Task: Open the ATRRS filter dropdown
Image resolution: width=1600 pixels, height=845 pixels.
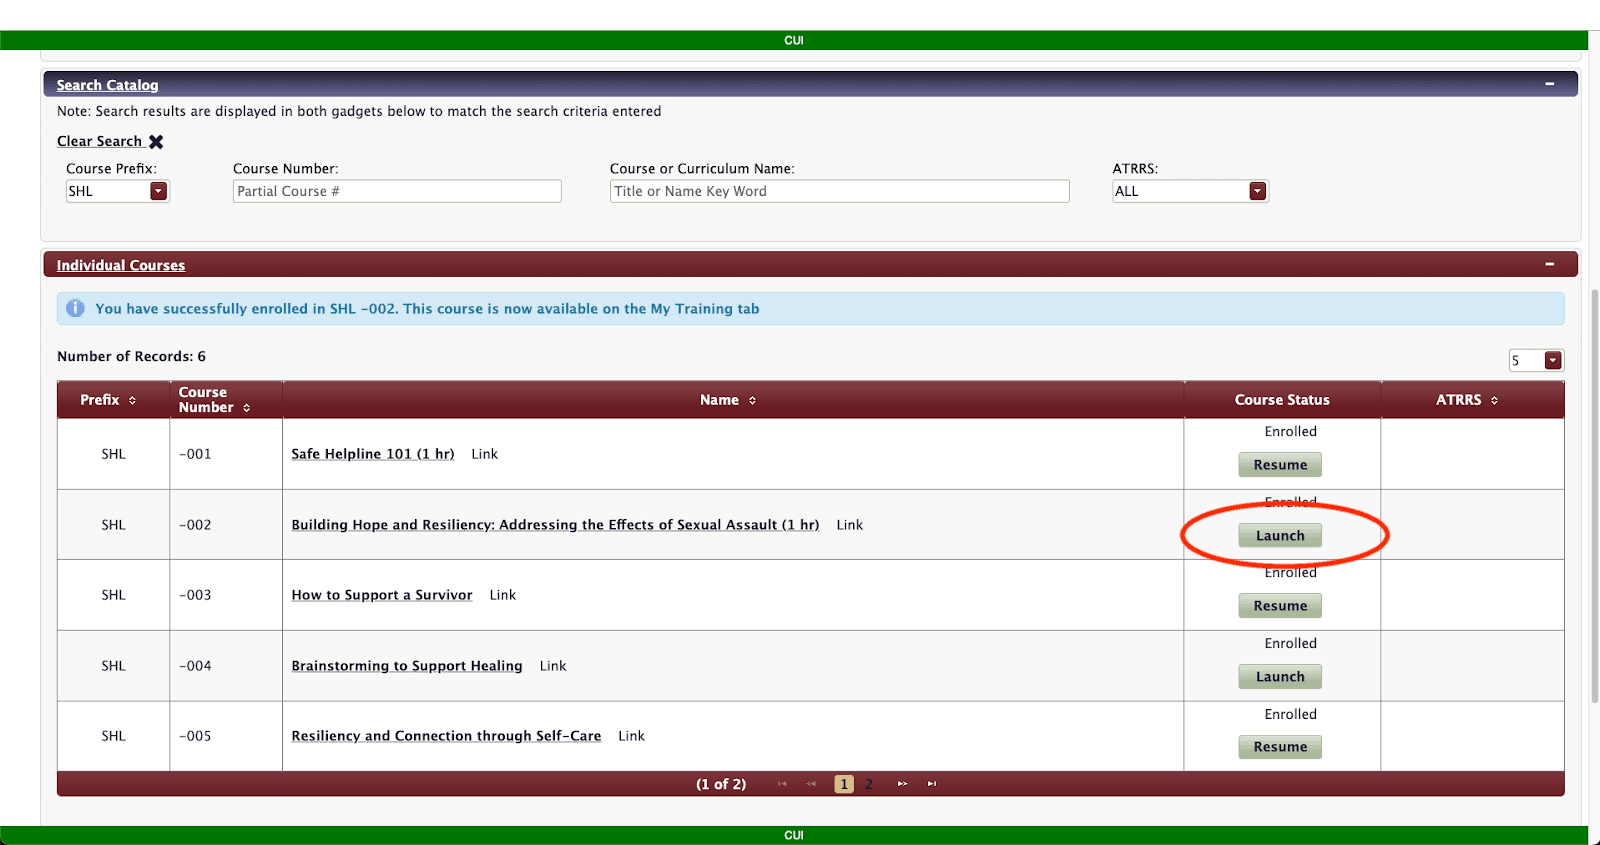Action: click(1257, 191)
